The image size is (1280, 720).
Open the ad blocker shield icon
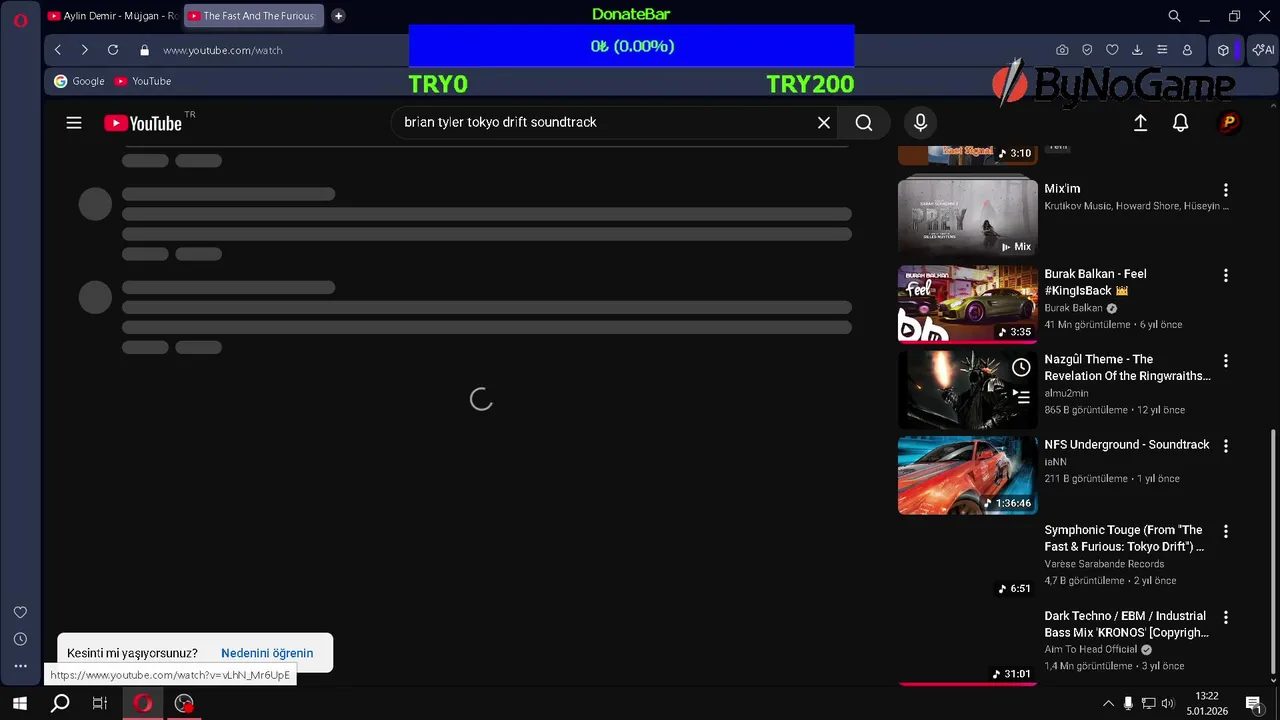pos(1087,50)
